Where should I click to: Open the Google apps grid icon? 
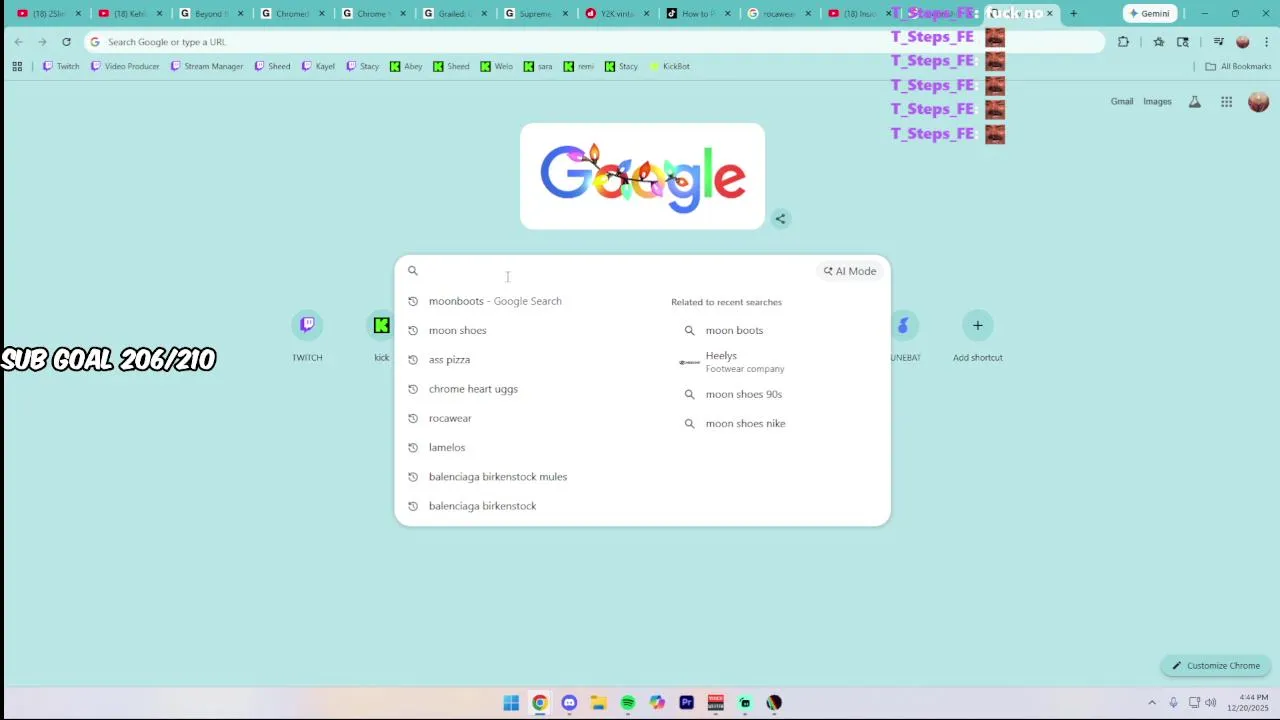click(x=1226, y=102)
